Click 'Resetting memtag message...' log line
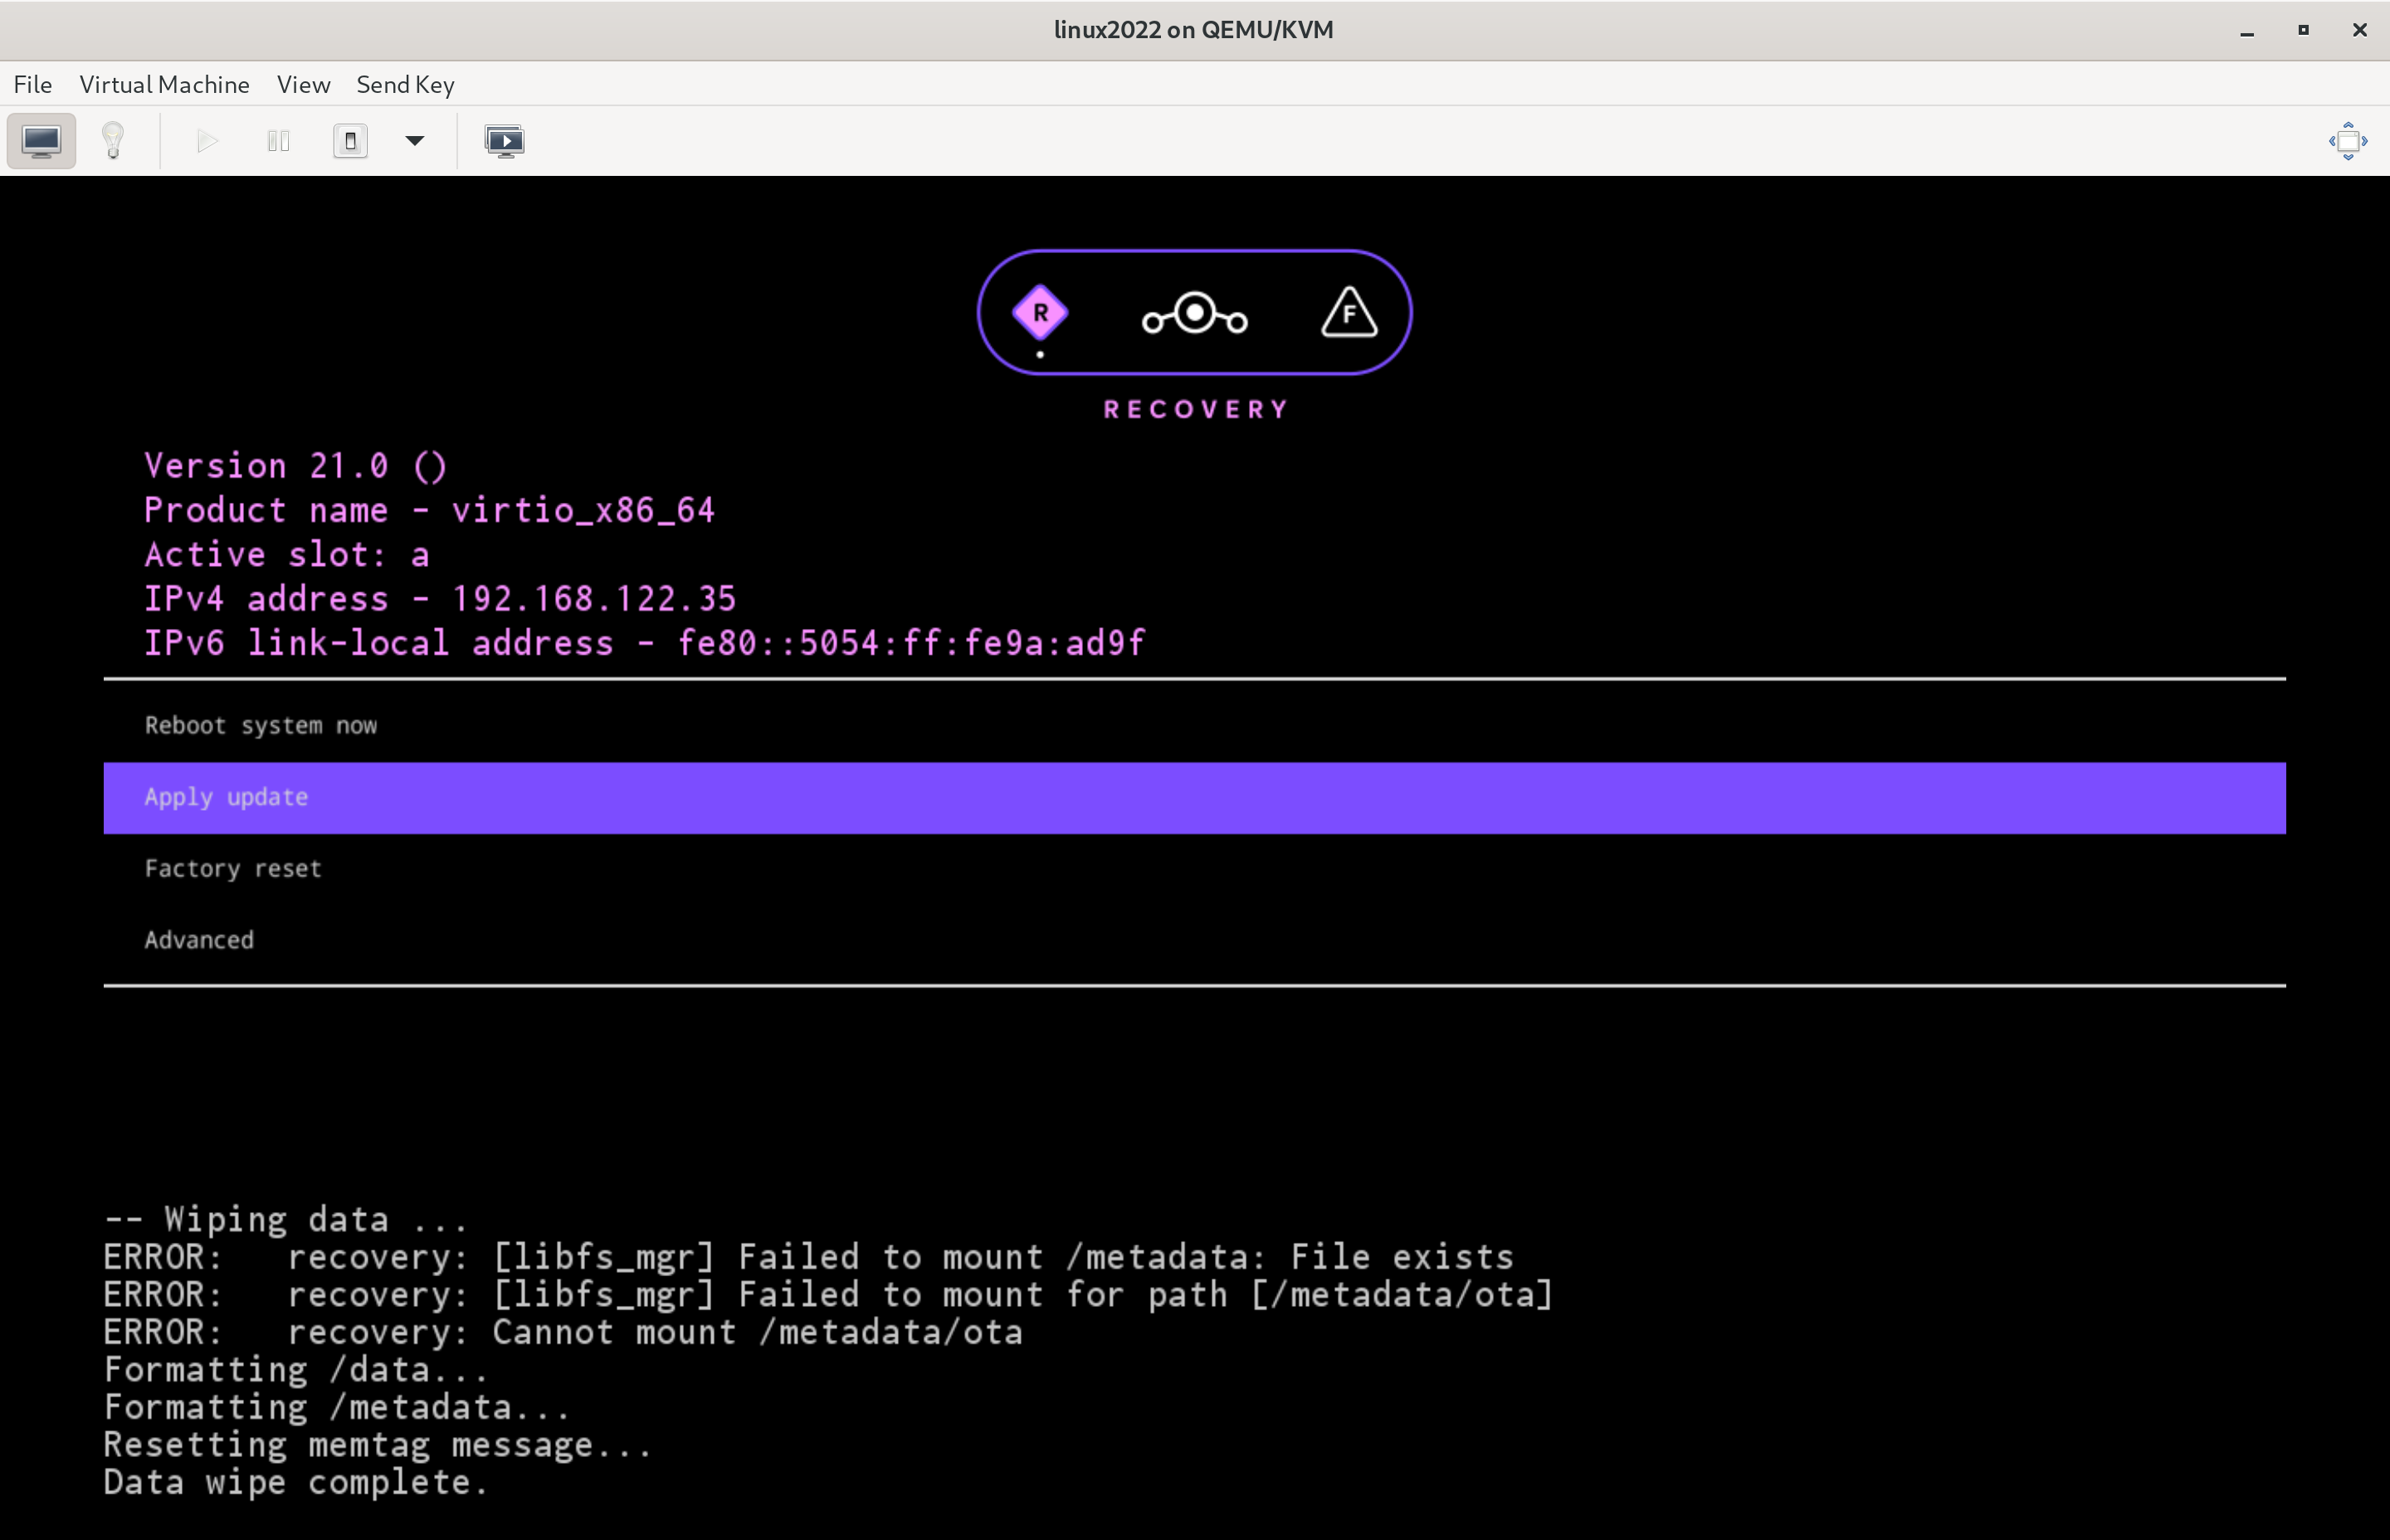Image resolution: width=2390 pixels, height=1540 pixels. (x=378, y=1445)
